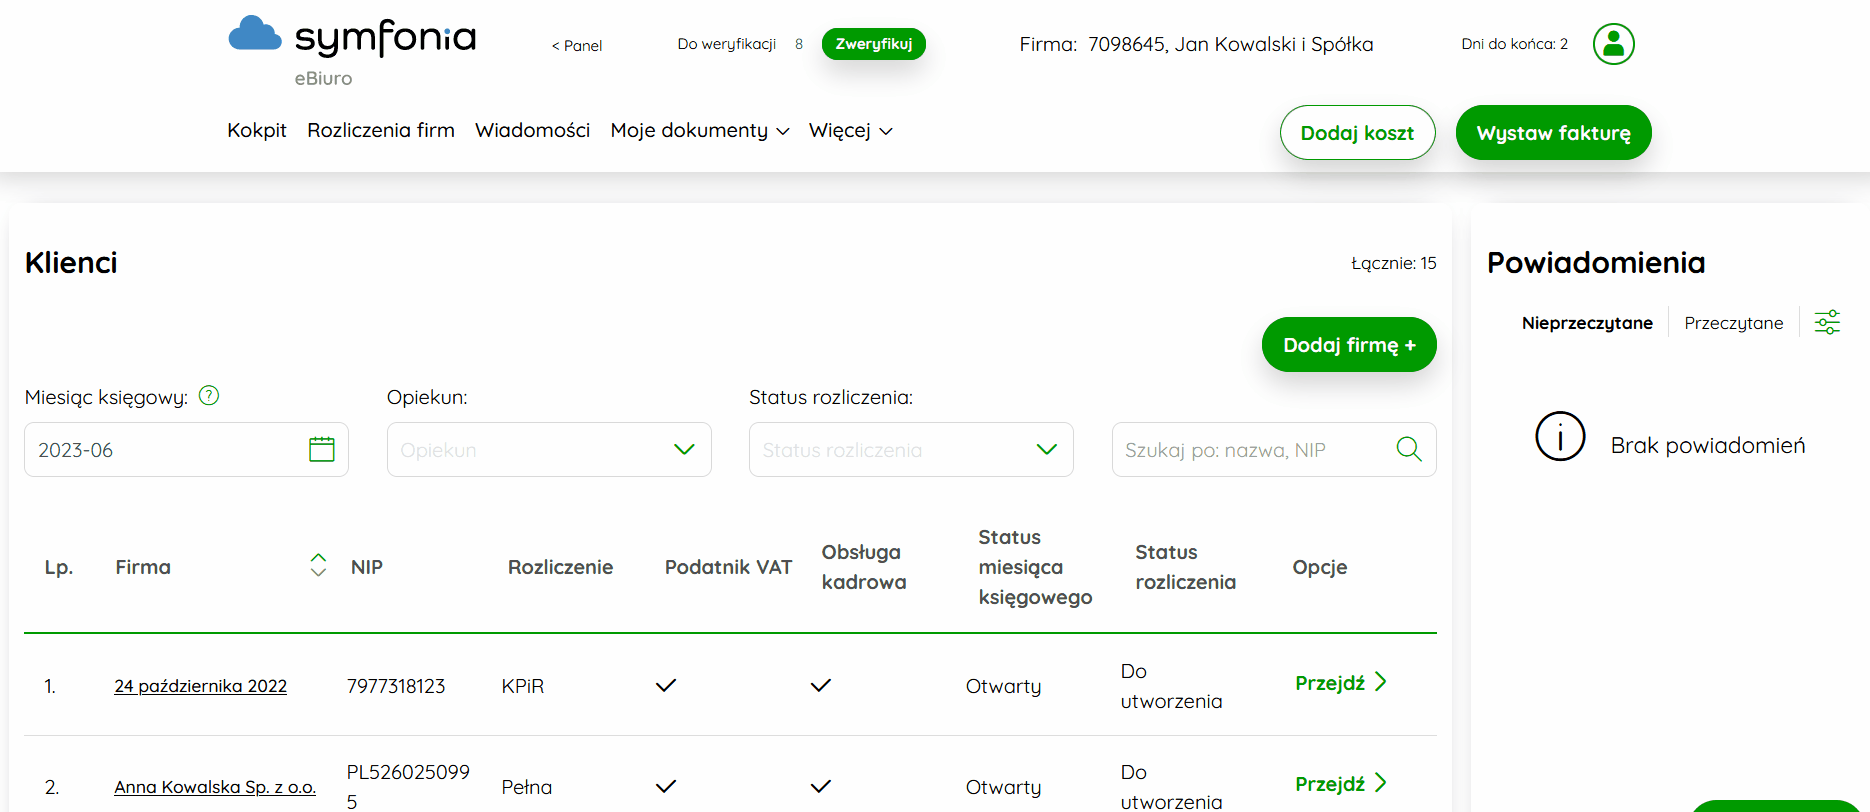Click the Dodaj firmę + button
This screenshot has height=812, width=1870.
(x=1349, y=344)
